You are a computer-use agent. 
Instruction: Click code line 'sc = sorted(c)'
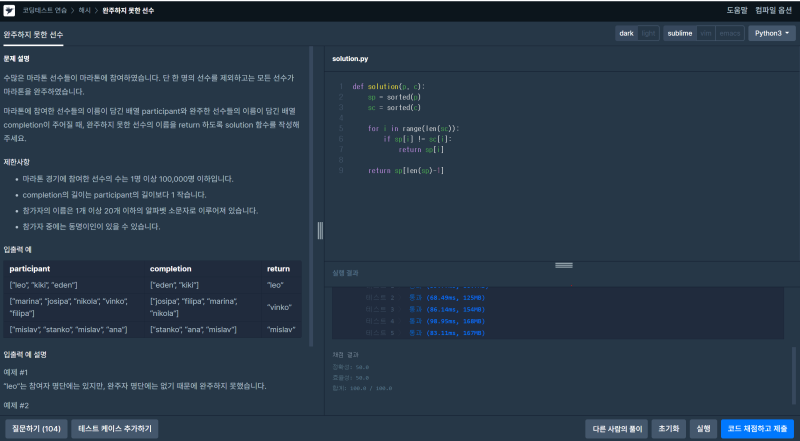point(394,107)
